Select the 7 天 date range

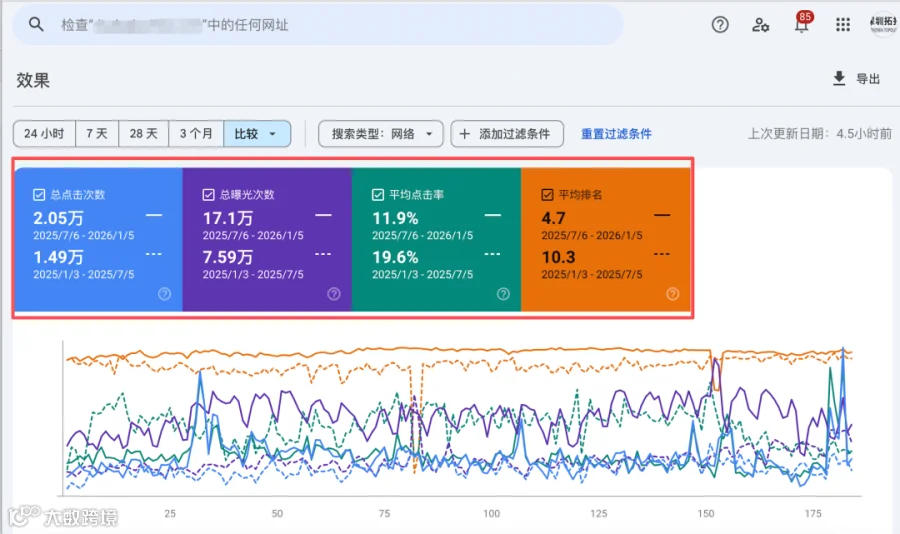click(x=97, y=134)
